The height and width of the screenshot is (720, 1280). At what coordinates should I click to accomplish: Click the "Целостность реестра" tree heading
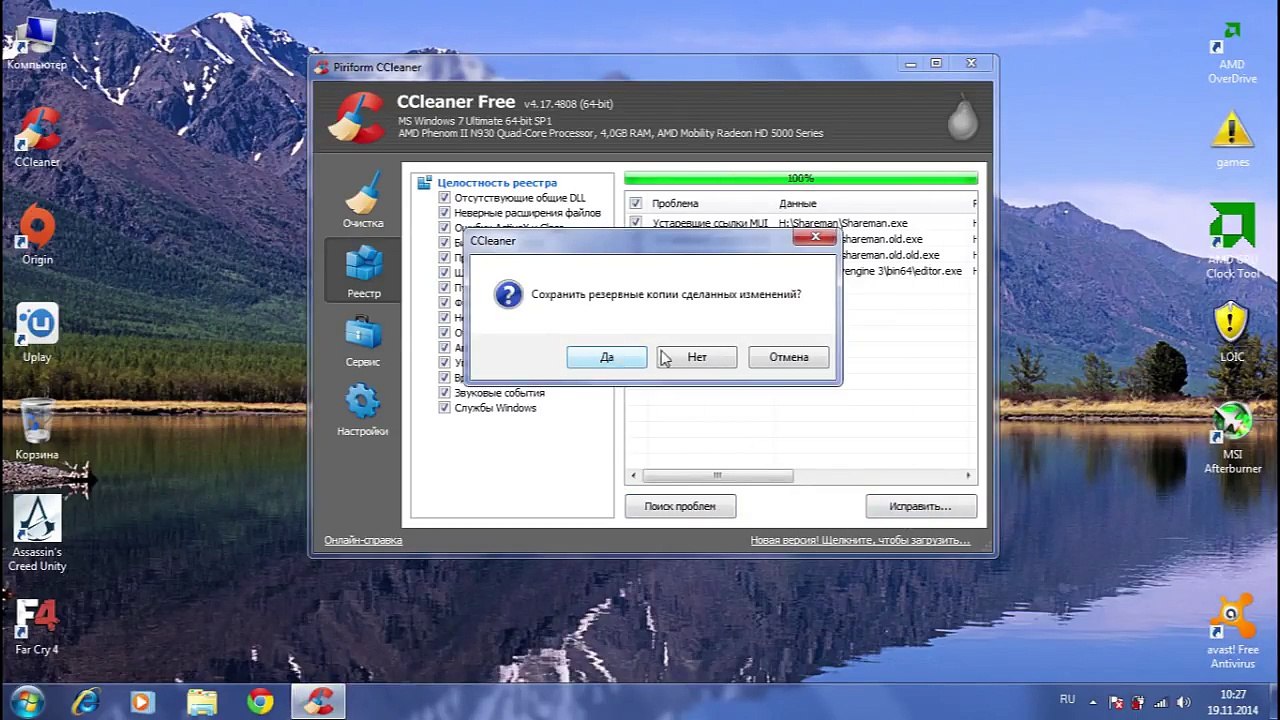coord(497,183)
